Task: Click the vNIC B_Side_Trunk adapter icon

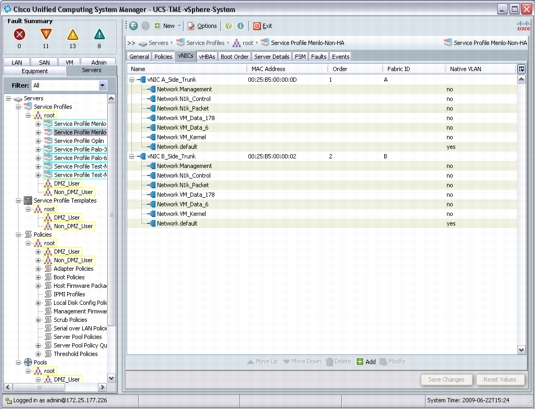Action: pyautogui.click(x=142, y=156)
